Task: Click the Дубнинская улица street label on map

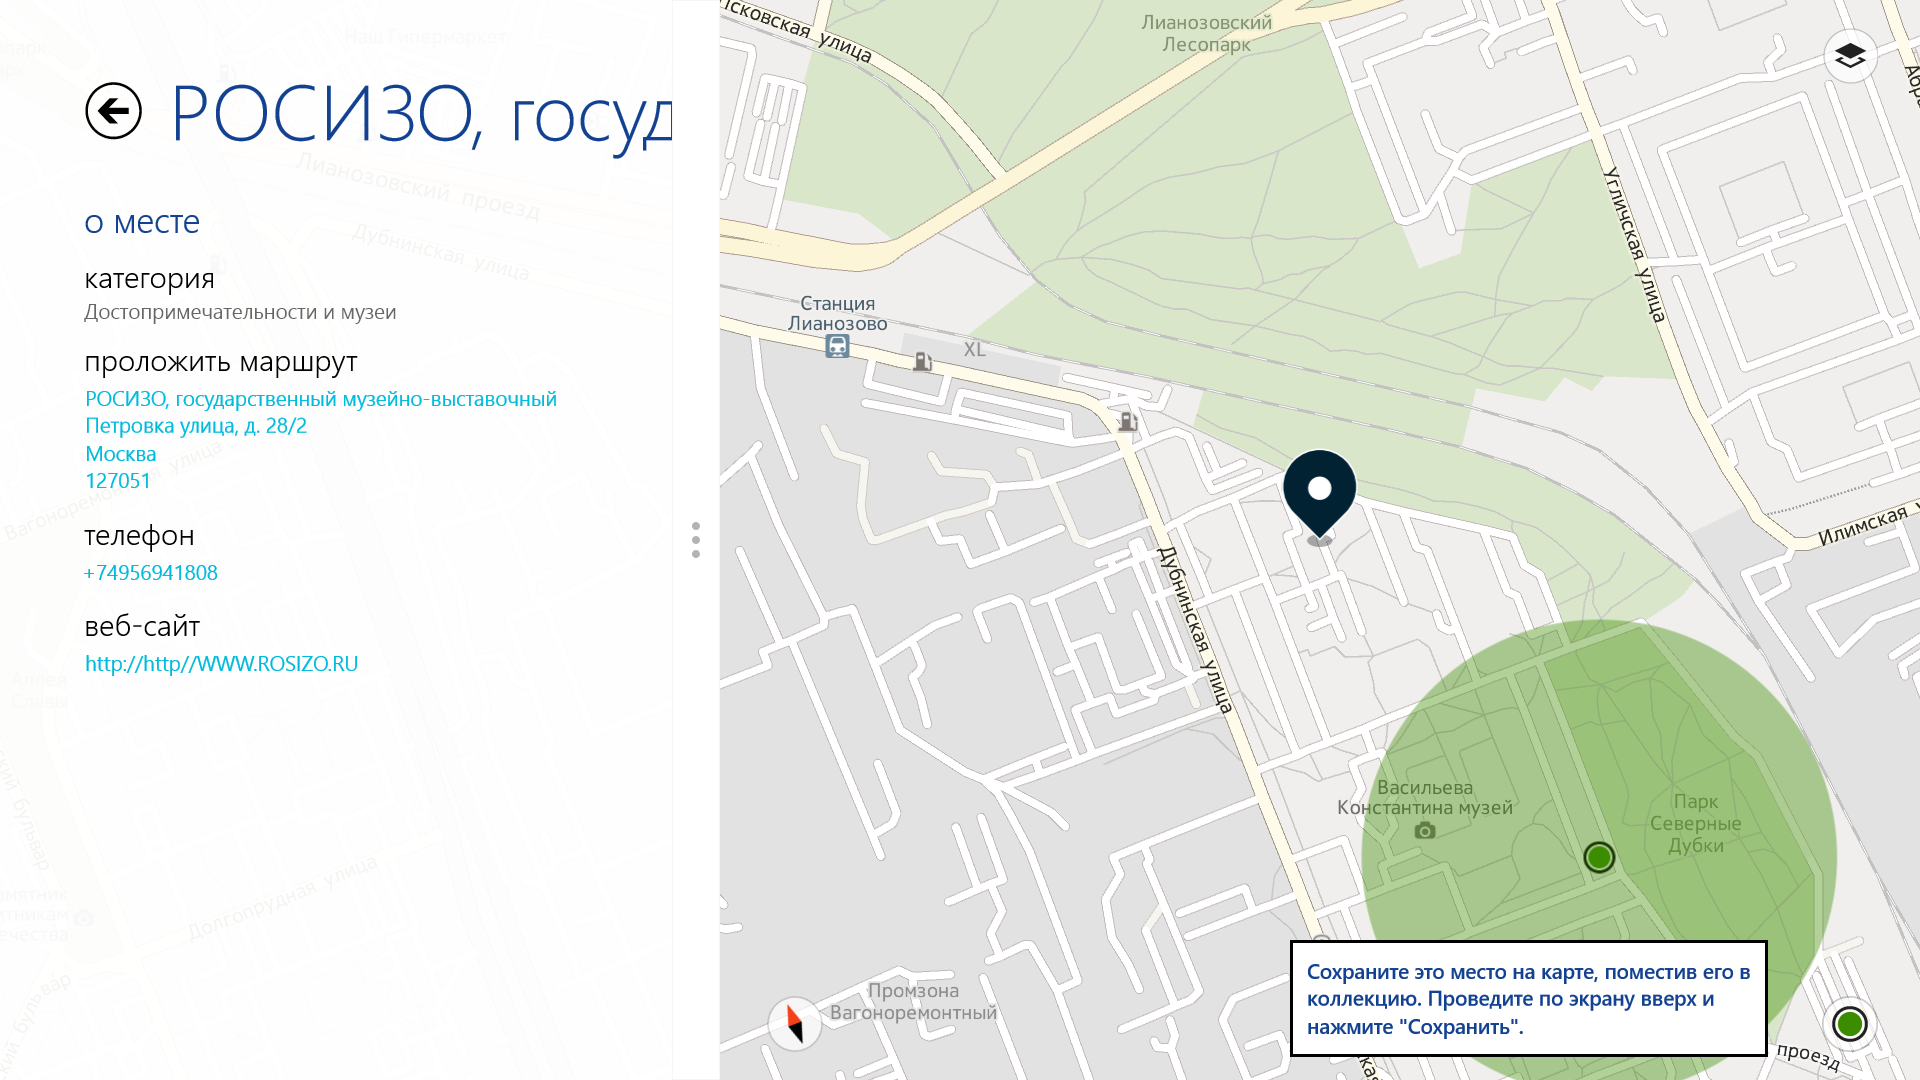Action: [x=1195, y=630]
